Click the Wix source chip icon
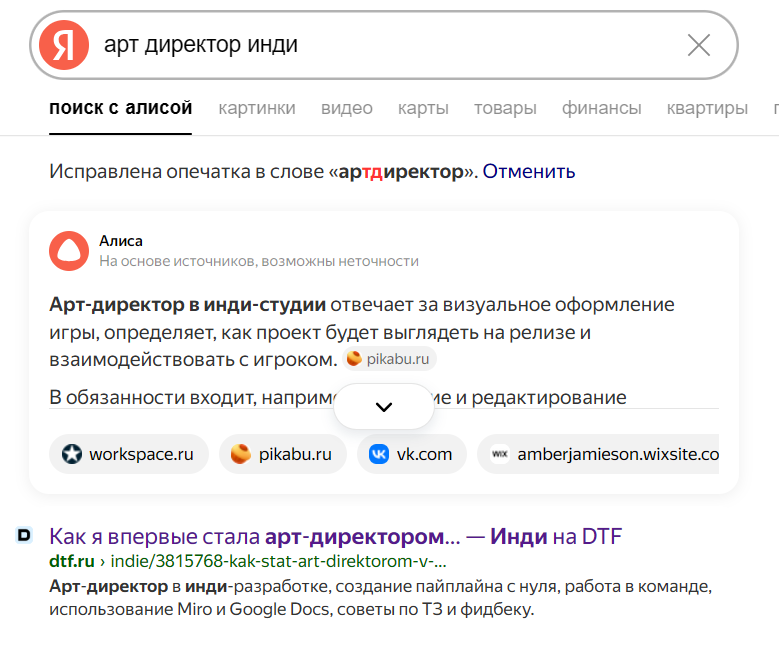 coord(500,454)
